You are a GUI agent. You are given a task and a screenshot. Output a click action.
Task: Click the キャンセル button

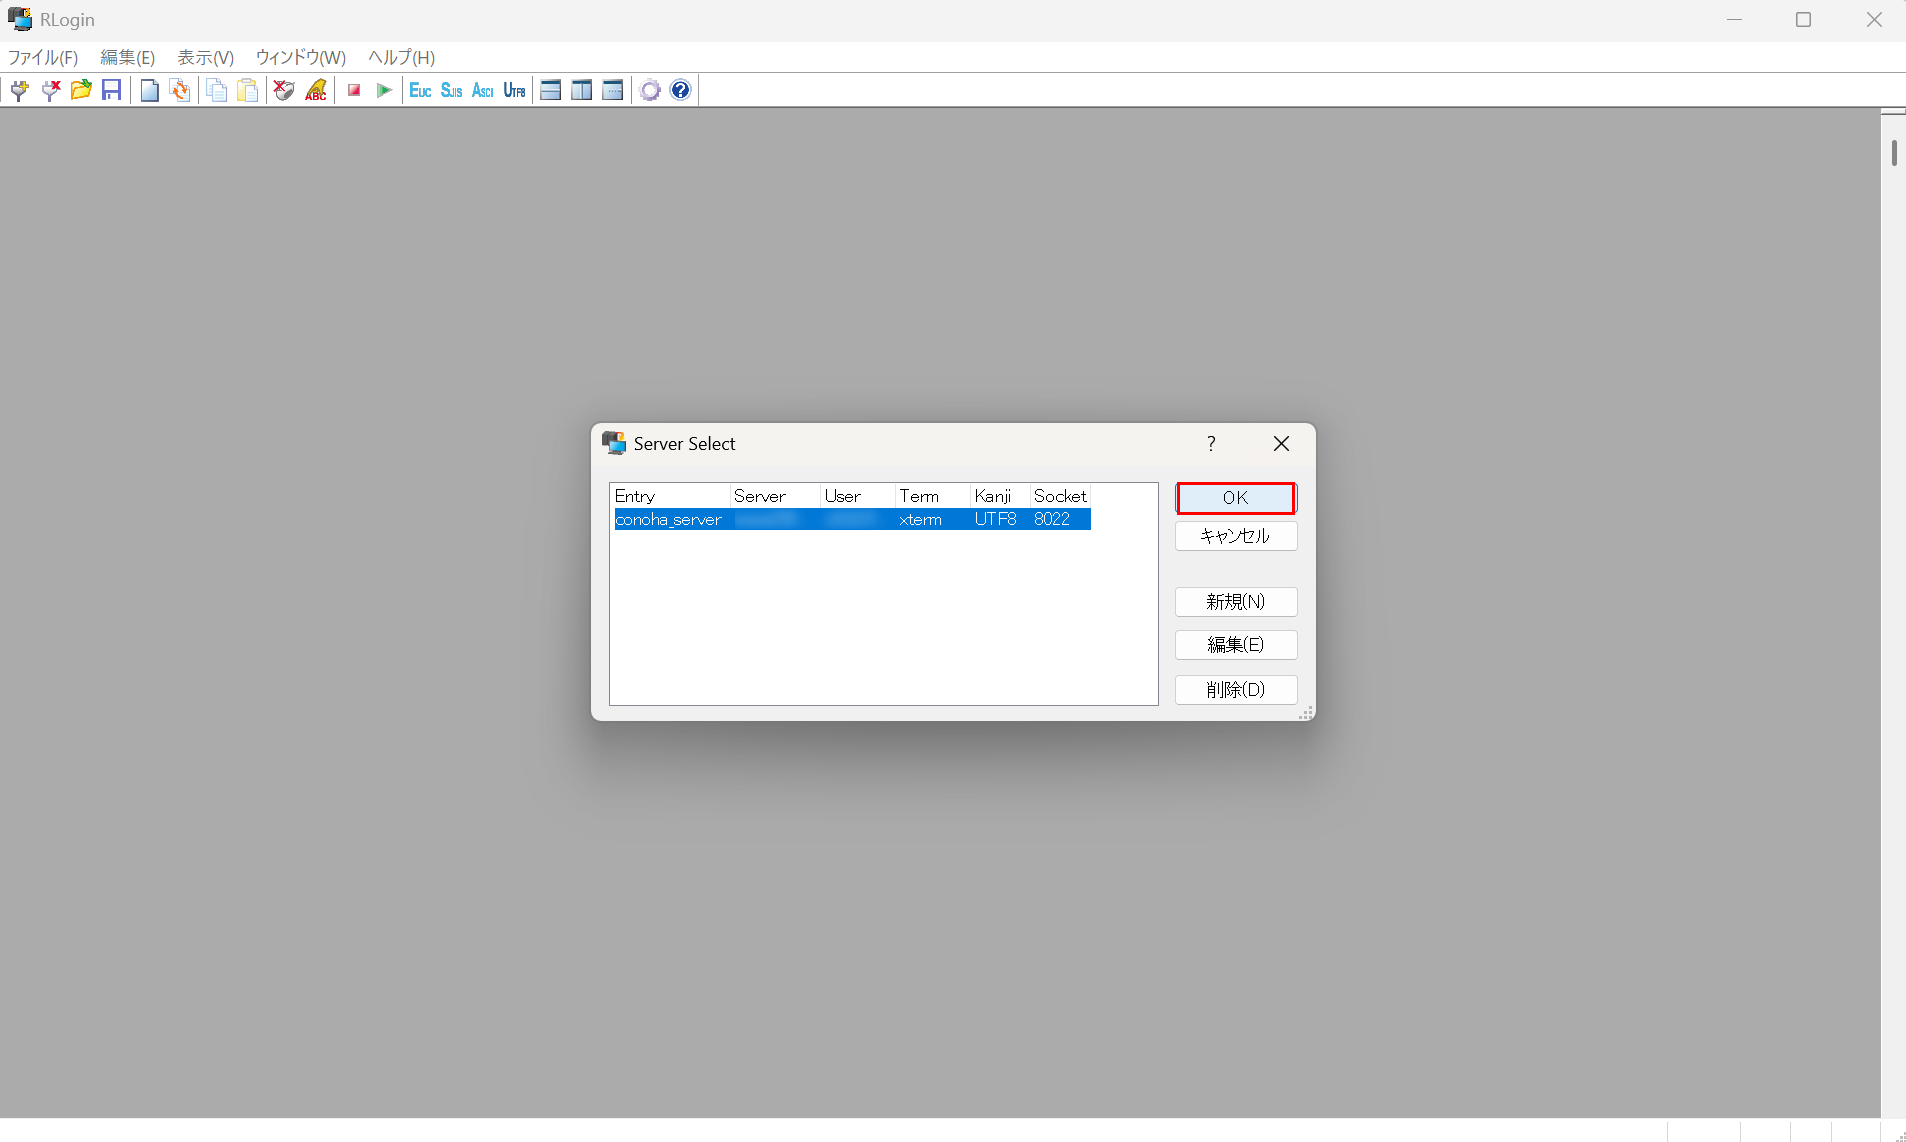[1235, 536]
